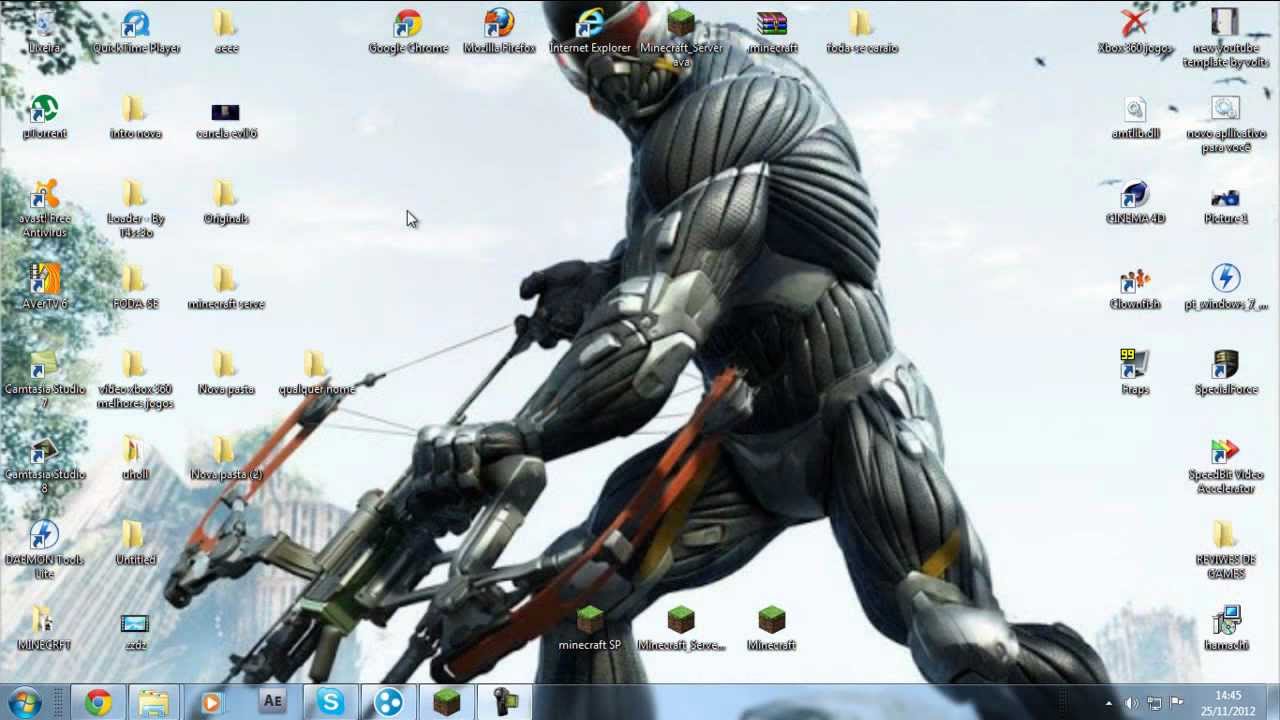Select the minecraft SP desktop icon
This screenshot has height=720, width=1280.
tap(590, 629)
